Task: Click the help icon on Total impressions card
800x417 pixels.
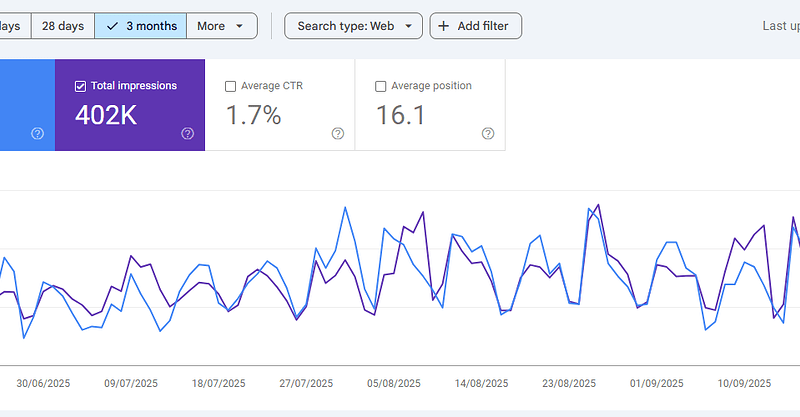Action: 187,134
